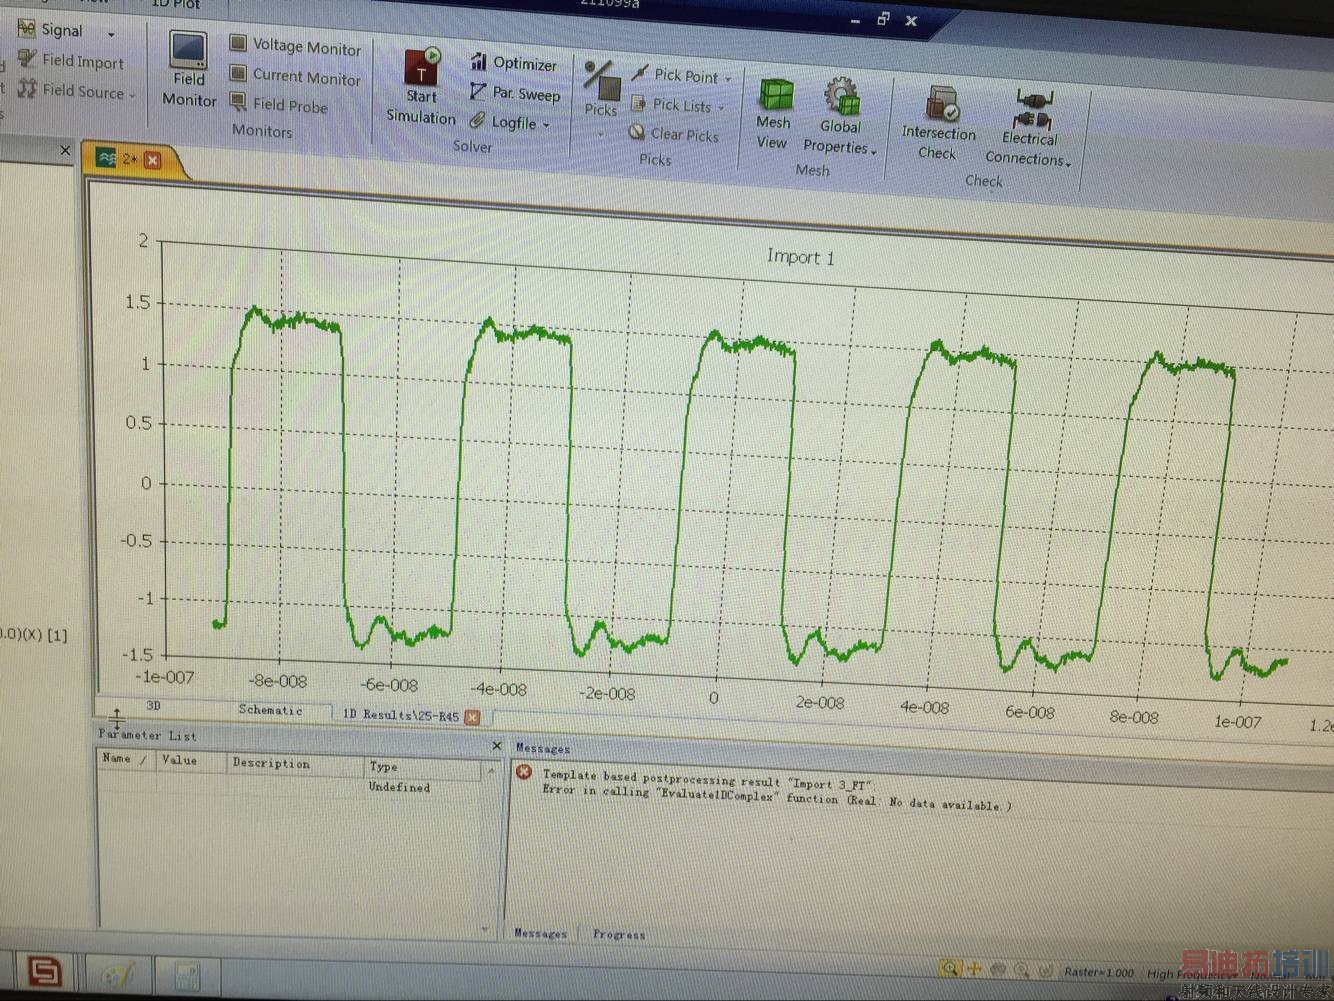1334x1001 pixels.
Task: Open the paint palette taskbar app
Action: (119, 973)
